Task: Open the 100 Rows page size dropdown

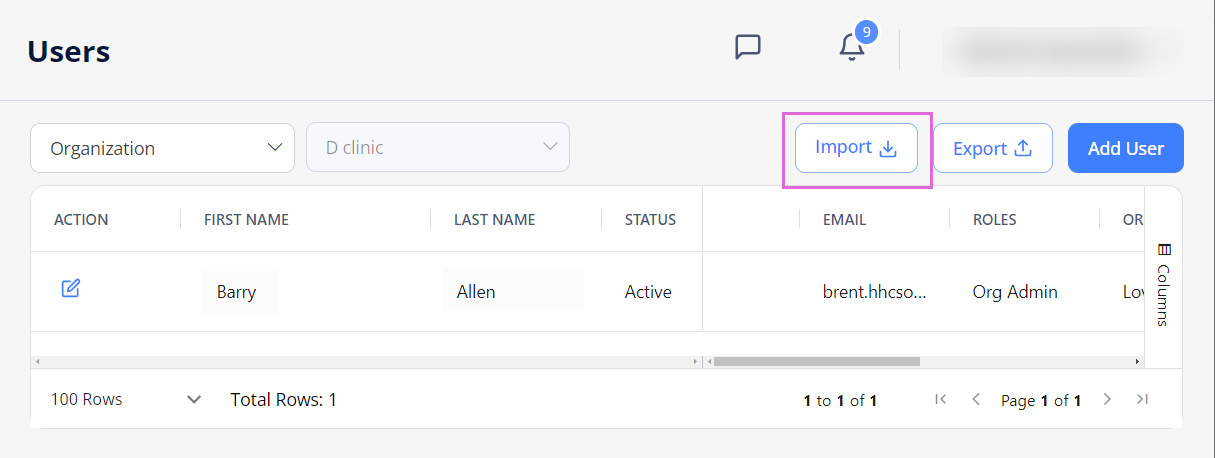Action: tap(126, 399)
